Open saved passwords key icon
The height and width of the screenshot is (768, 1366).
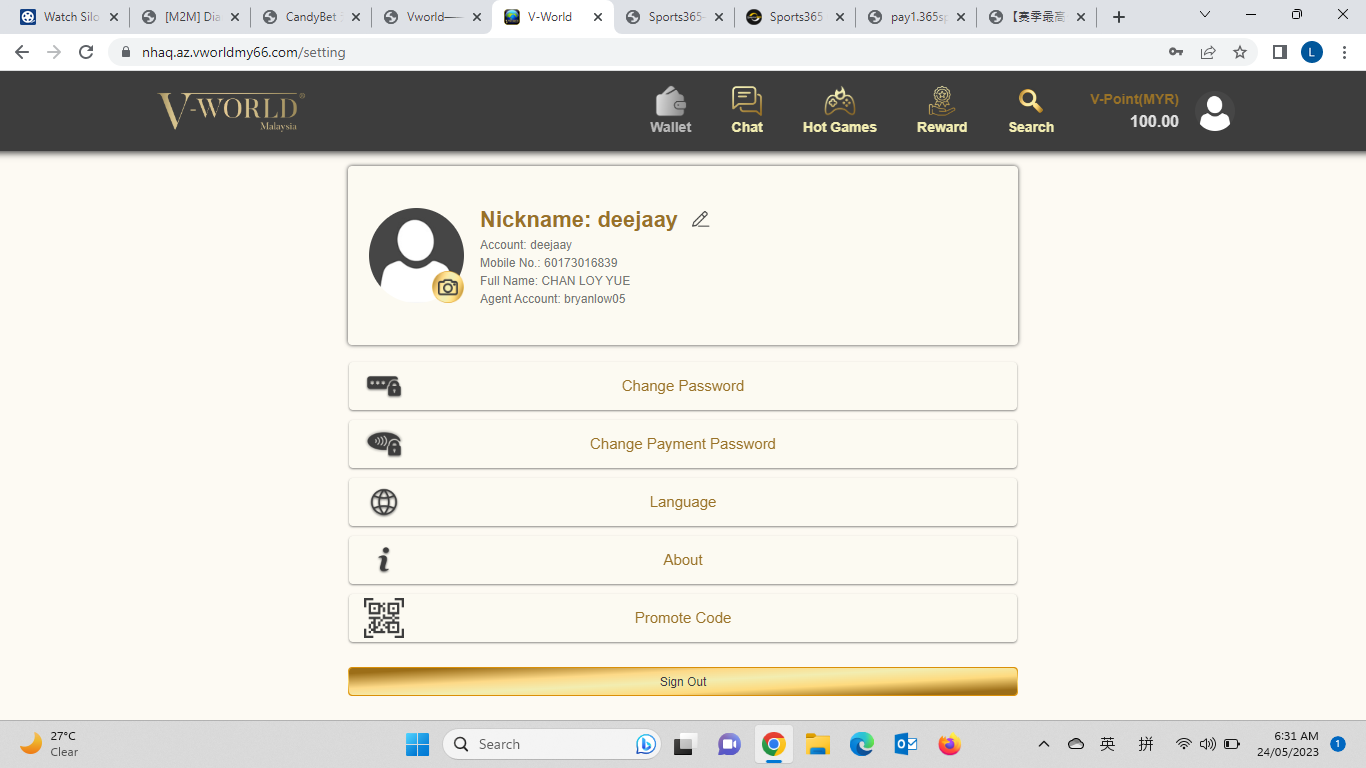1176,52
